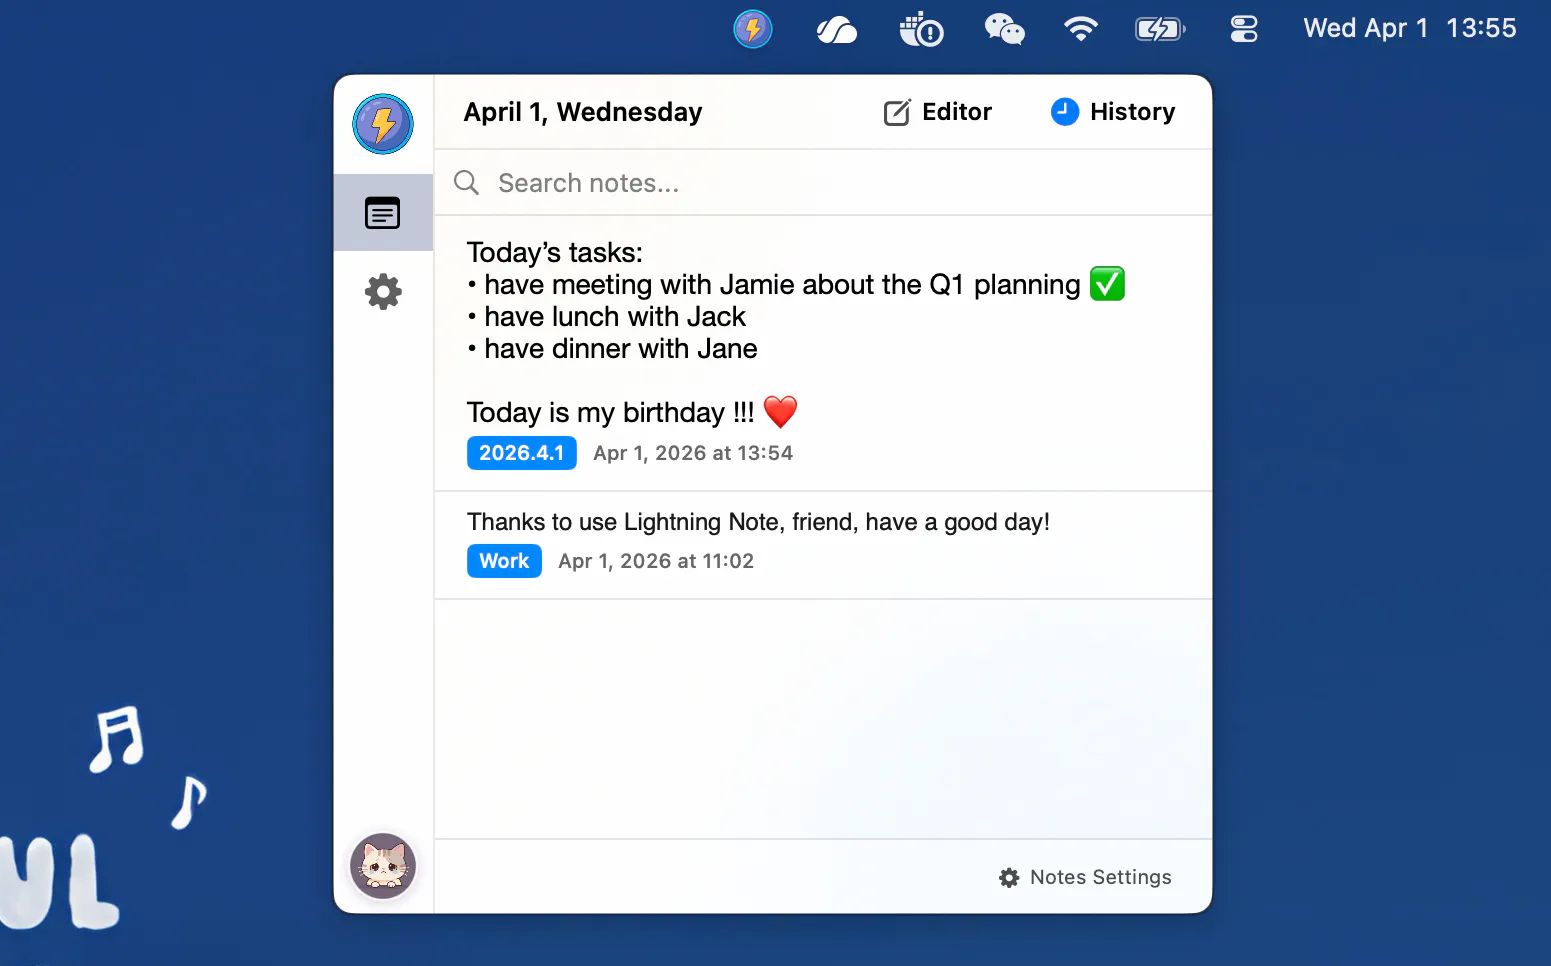Click the Editor pencil icon
Image resolution: width=1551 pixels, height=966 pixels.
click(x=897, y=112)
